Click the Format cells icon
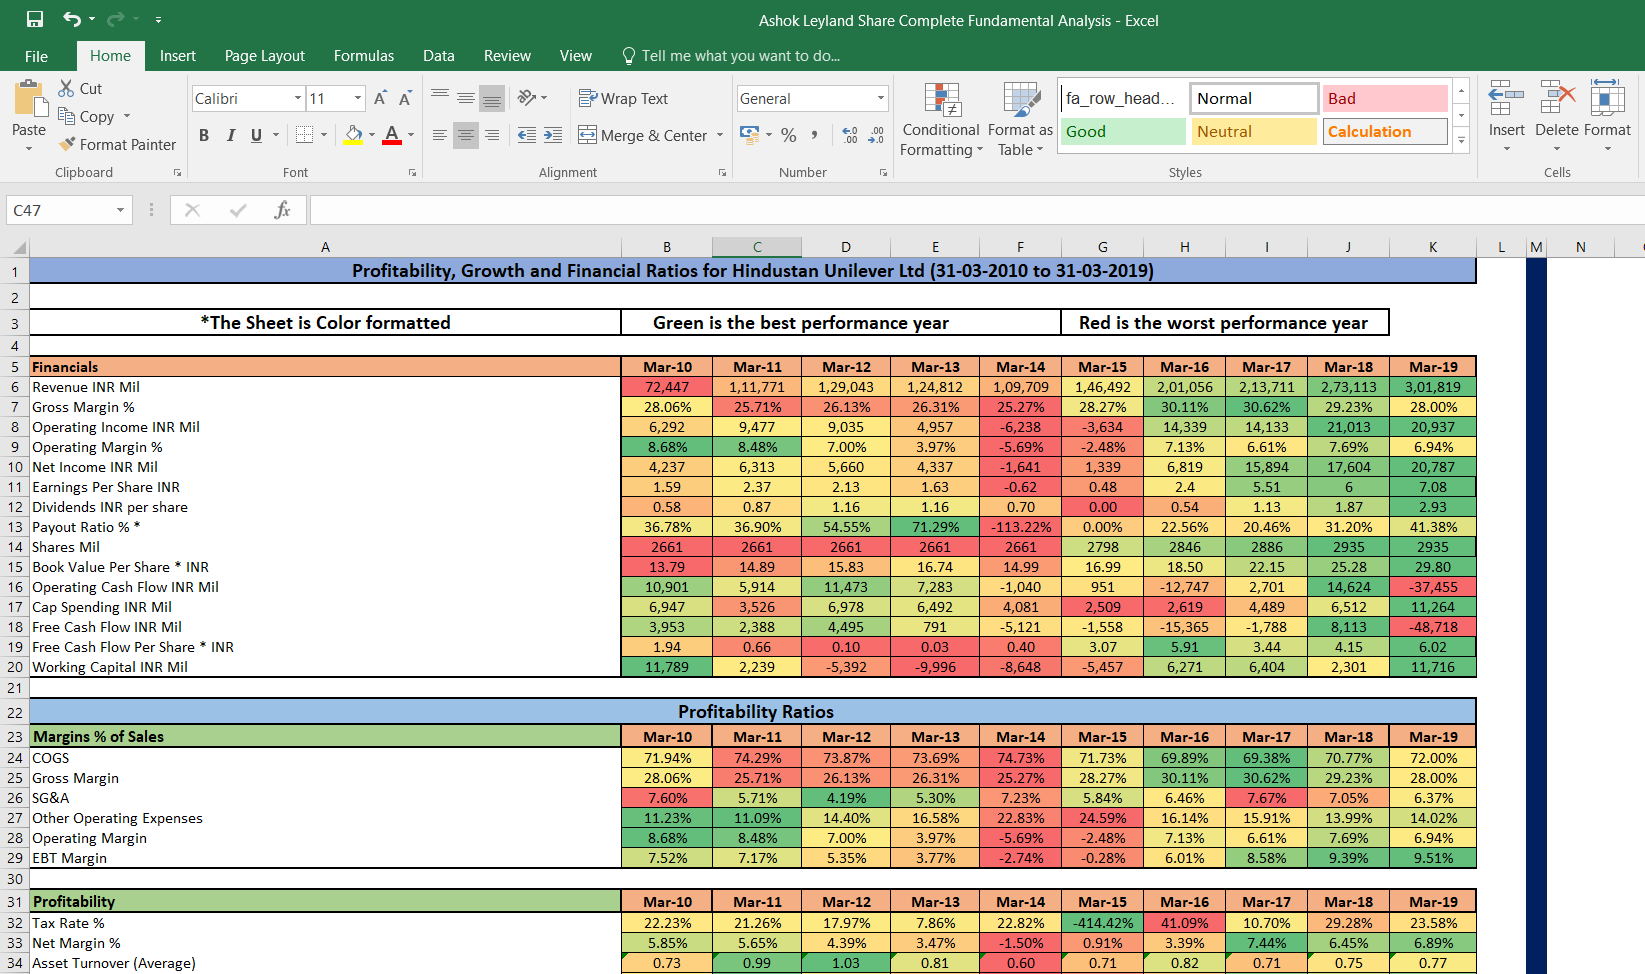 click(1607, 99)
